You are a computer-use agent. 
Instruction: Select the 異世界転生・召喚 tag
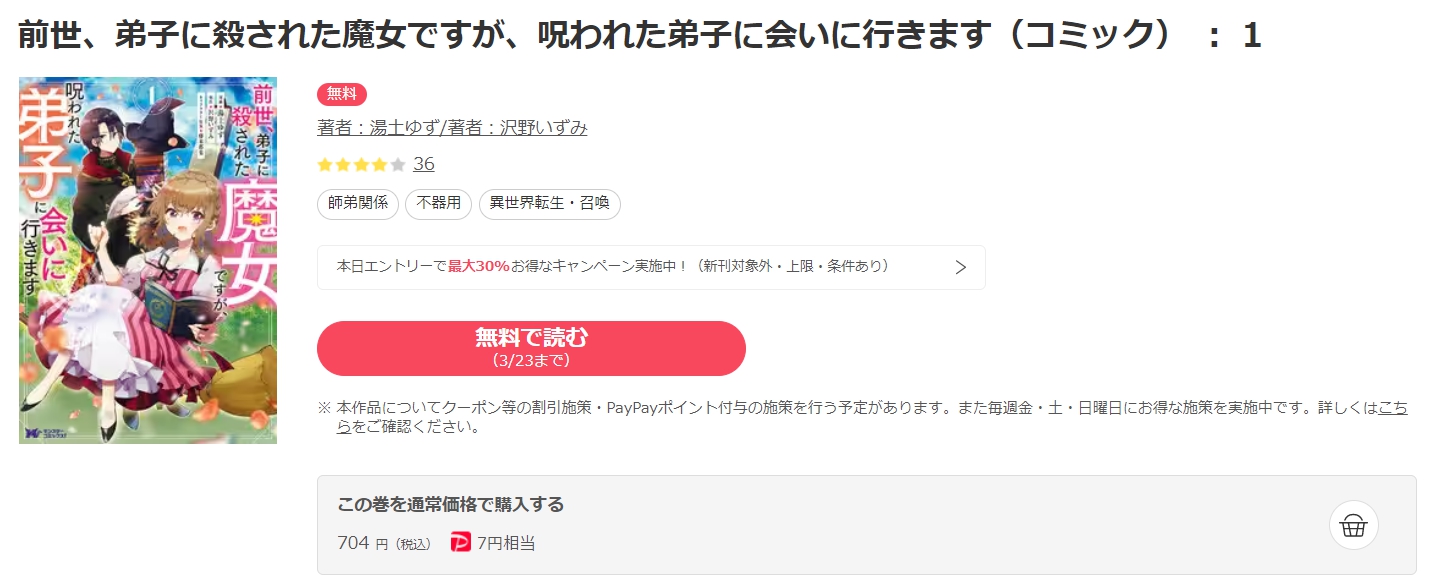[550, 203]
